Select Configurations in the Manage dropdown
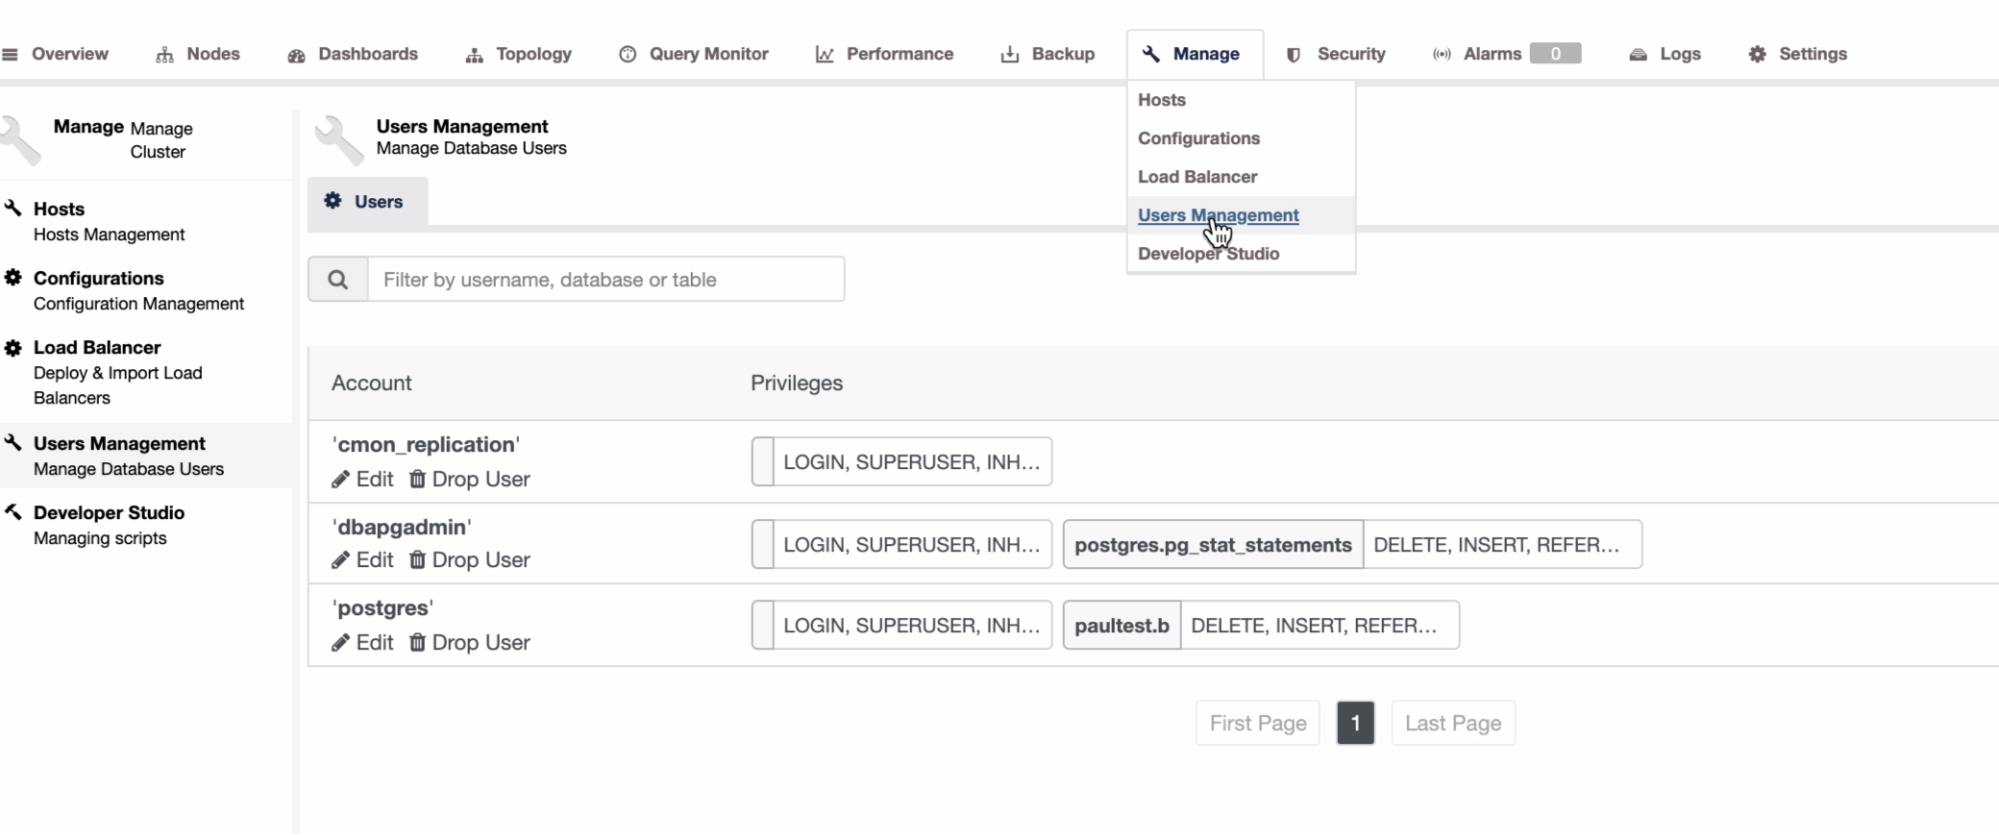 pyautogui.click(x=1199, y=138)
